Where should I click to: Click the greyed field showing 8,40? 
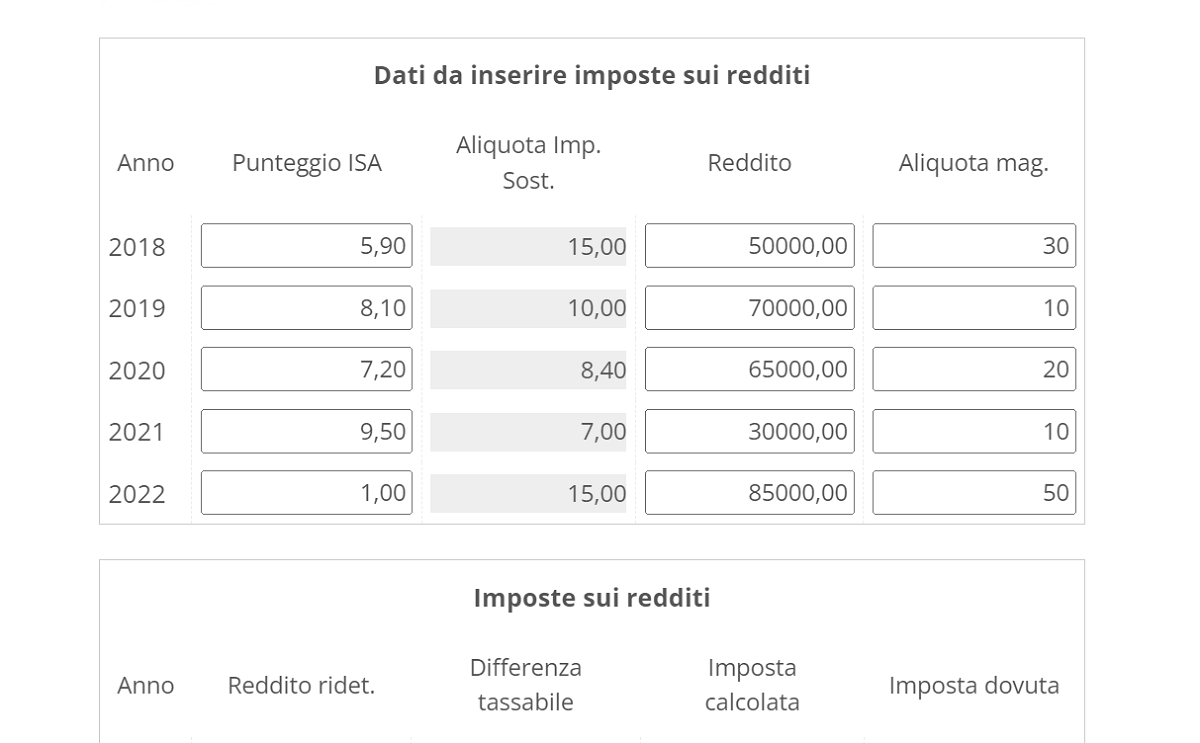pos(528,369)
